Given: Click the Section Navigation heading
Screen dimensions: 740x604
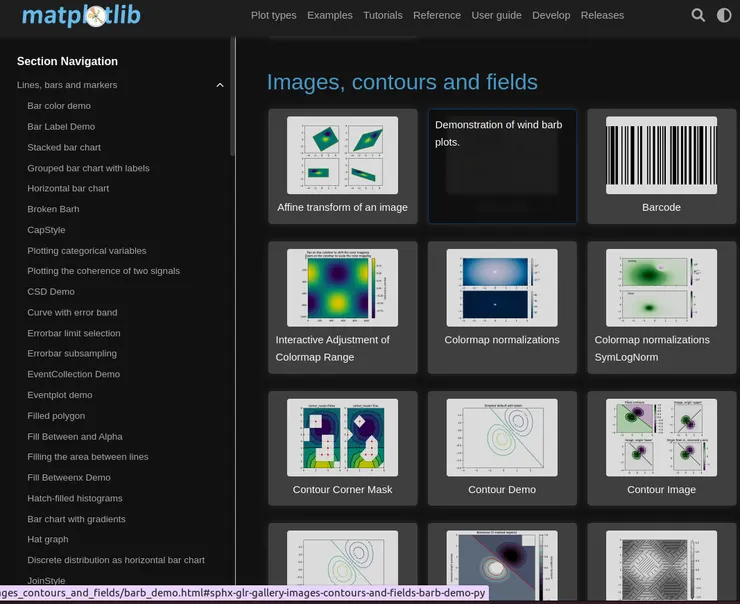Looking at the screenshot, I should [x=67, y=61].
